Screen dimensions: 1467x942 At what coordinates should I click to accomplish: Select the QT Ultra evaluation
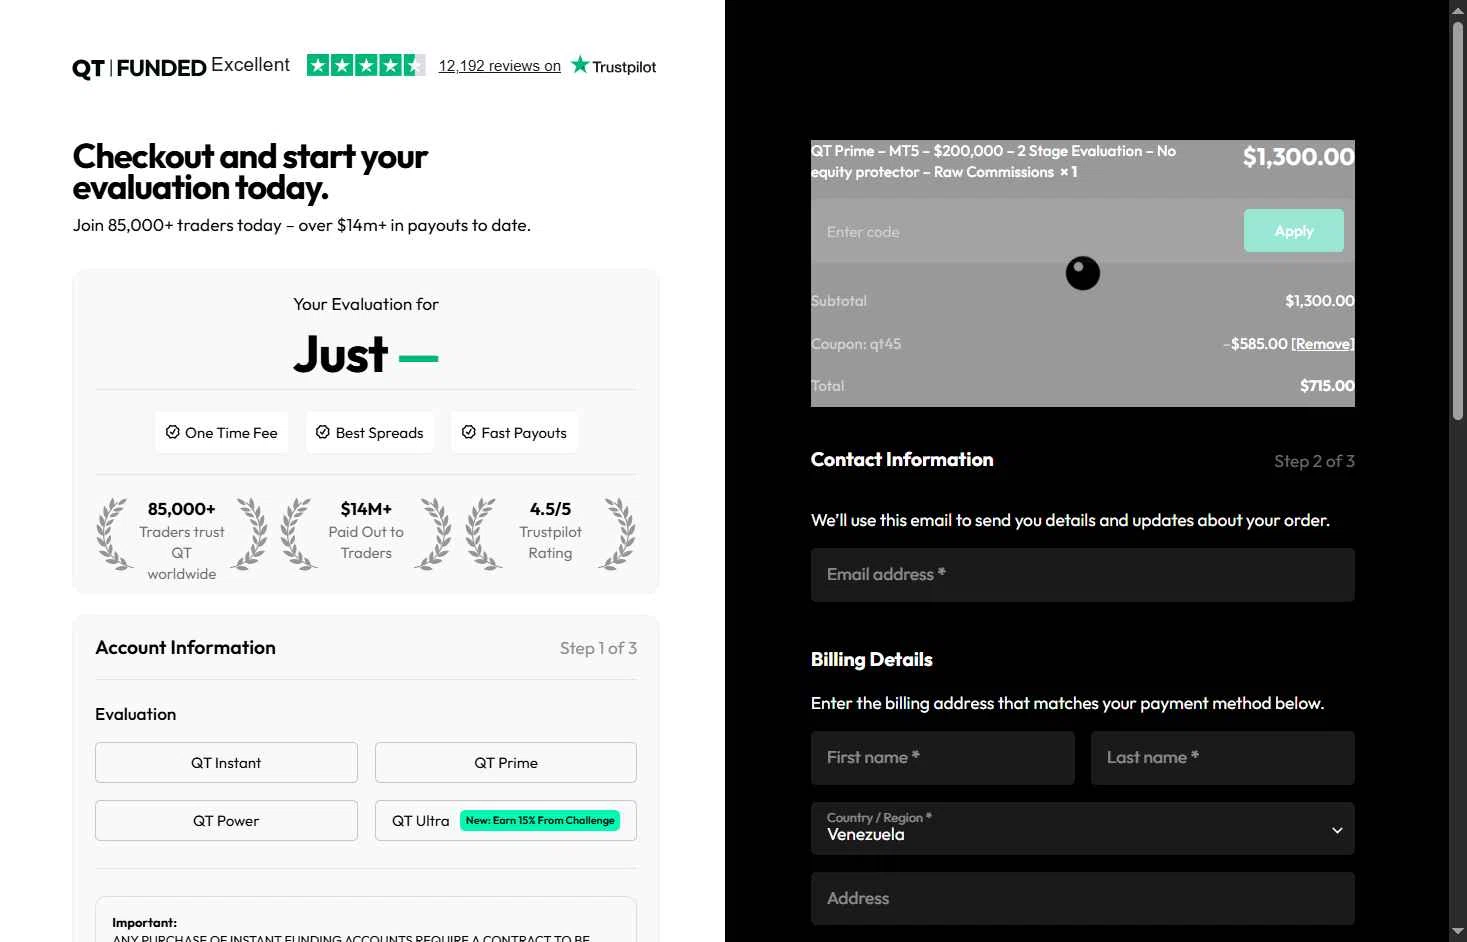click(506, 821)
